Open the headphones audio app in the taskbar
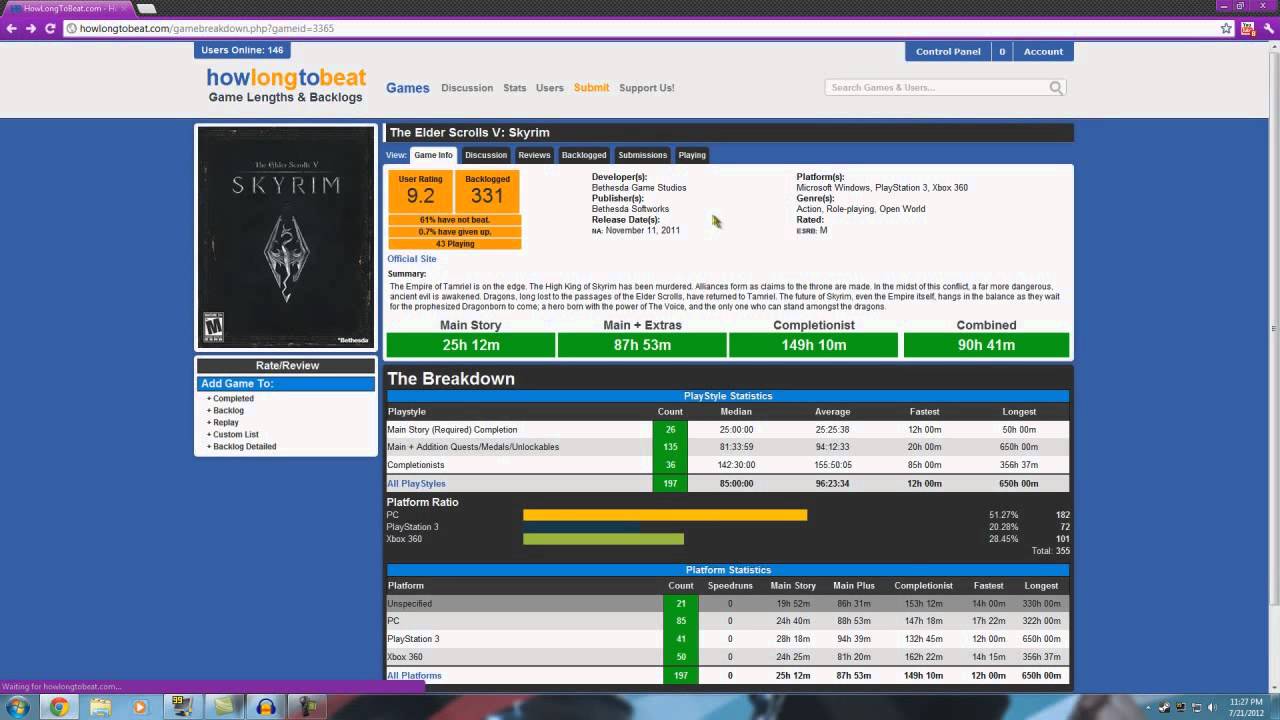1280x720 pixels. pyautogui.click(x=266, y=707)
